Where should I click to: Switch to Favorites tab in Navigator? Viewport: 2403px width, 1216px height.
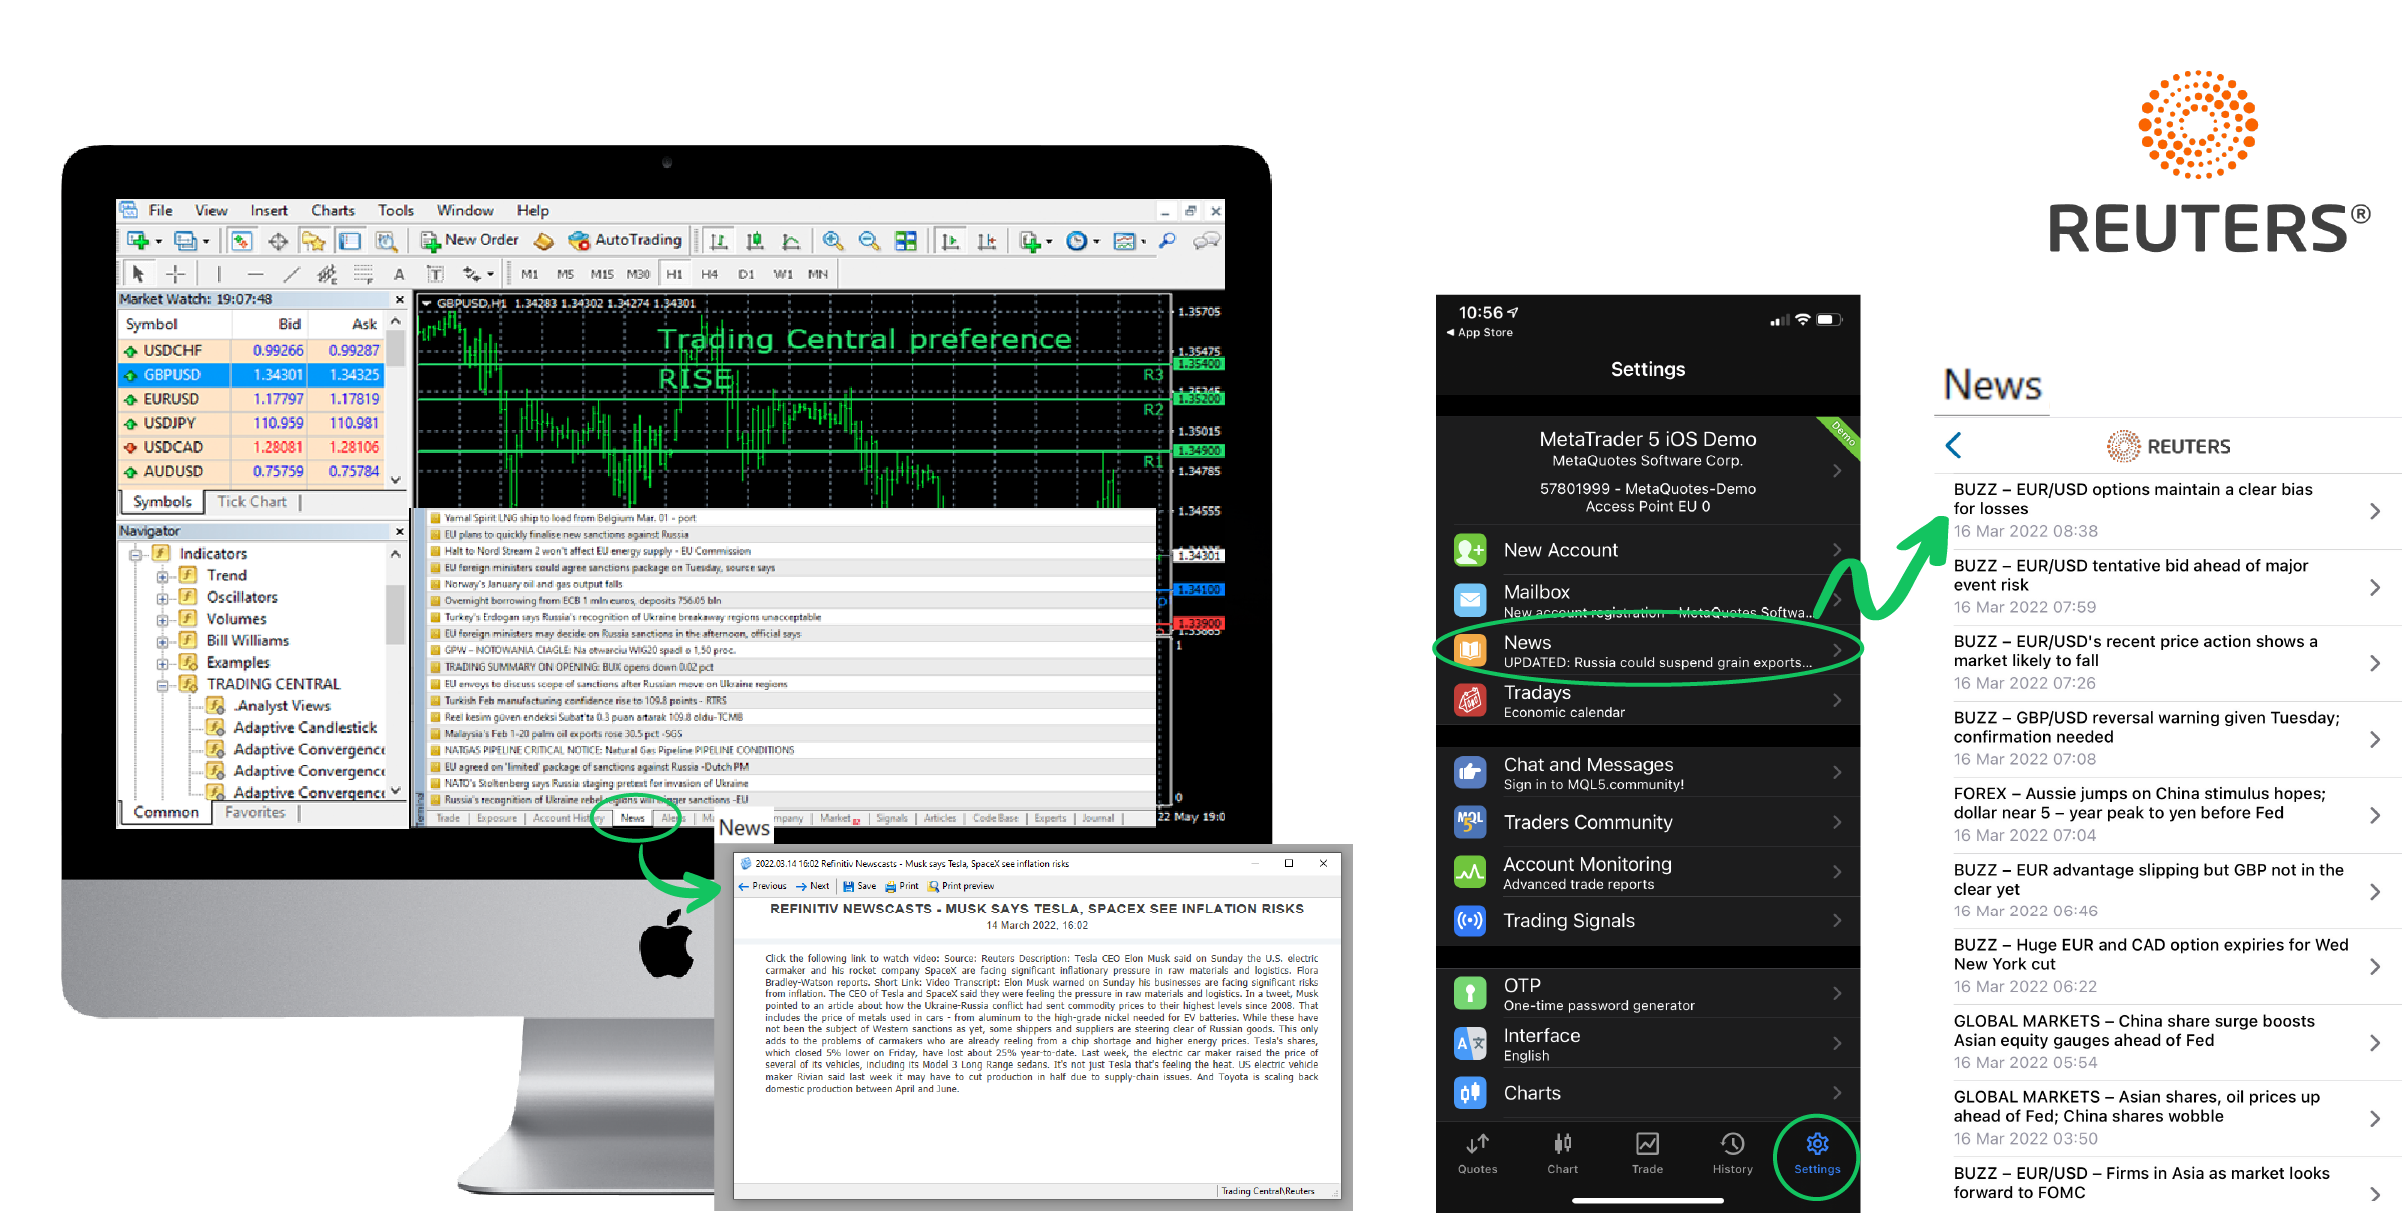(x=255, y=813)
